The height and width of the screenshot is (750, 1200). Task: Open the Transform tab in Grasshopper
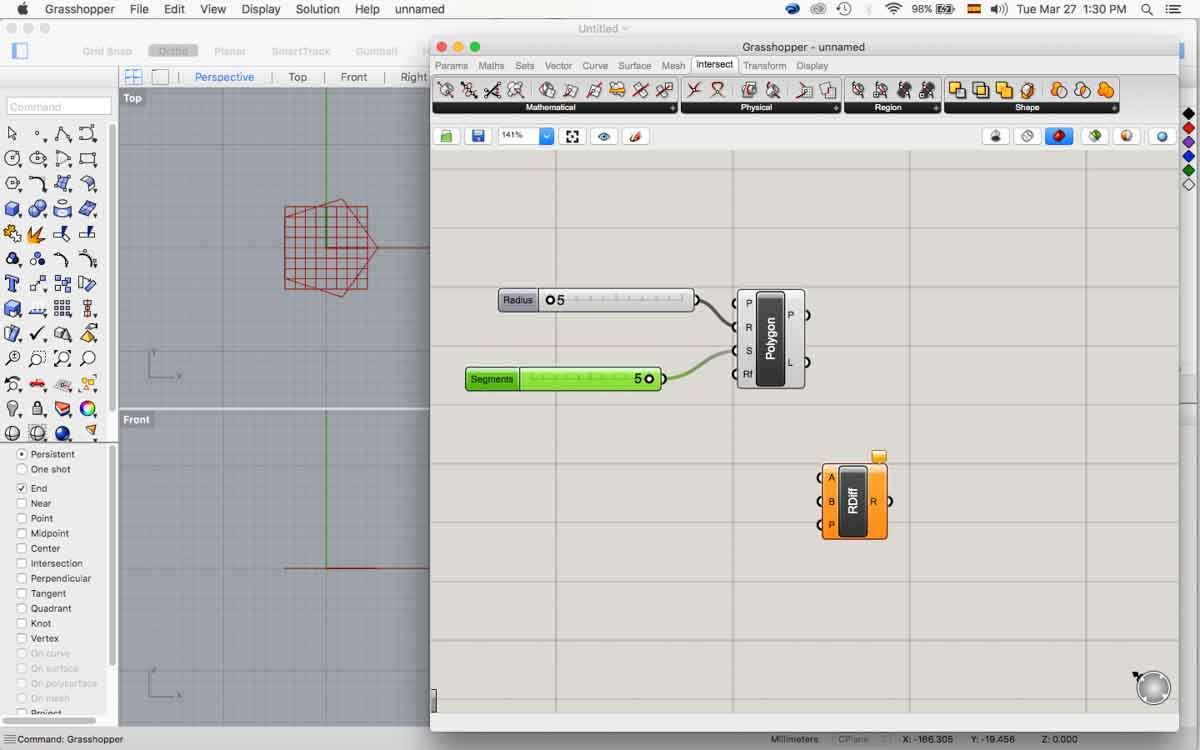coord(764,66)
